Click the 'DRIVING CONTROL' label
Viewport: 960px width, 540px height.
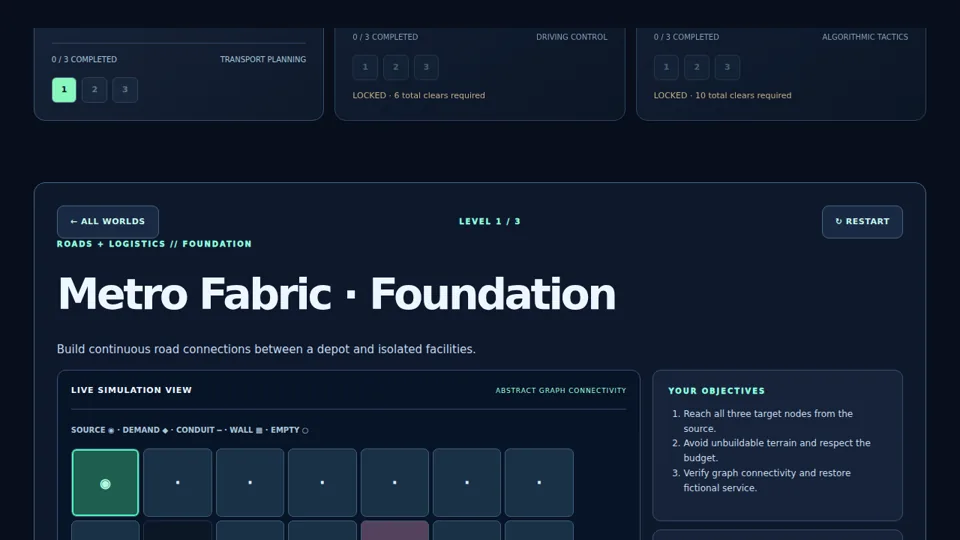click(x=572, y=37)
